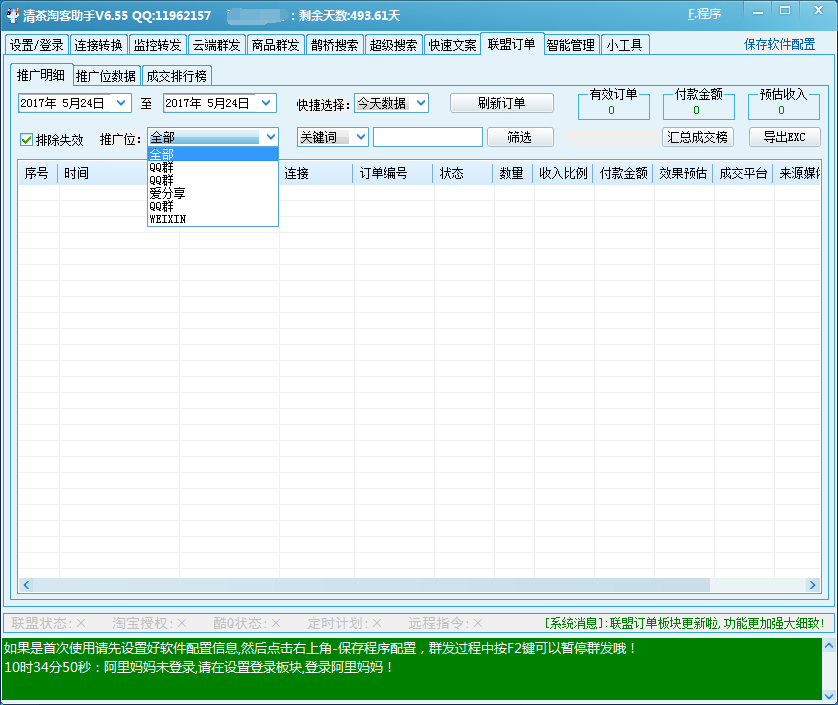Click the log panel scroll down arrow

click(x=829, y=696)
